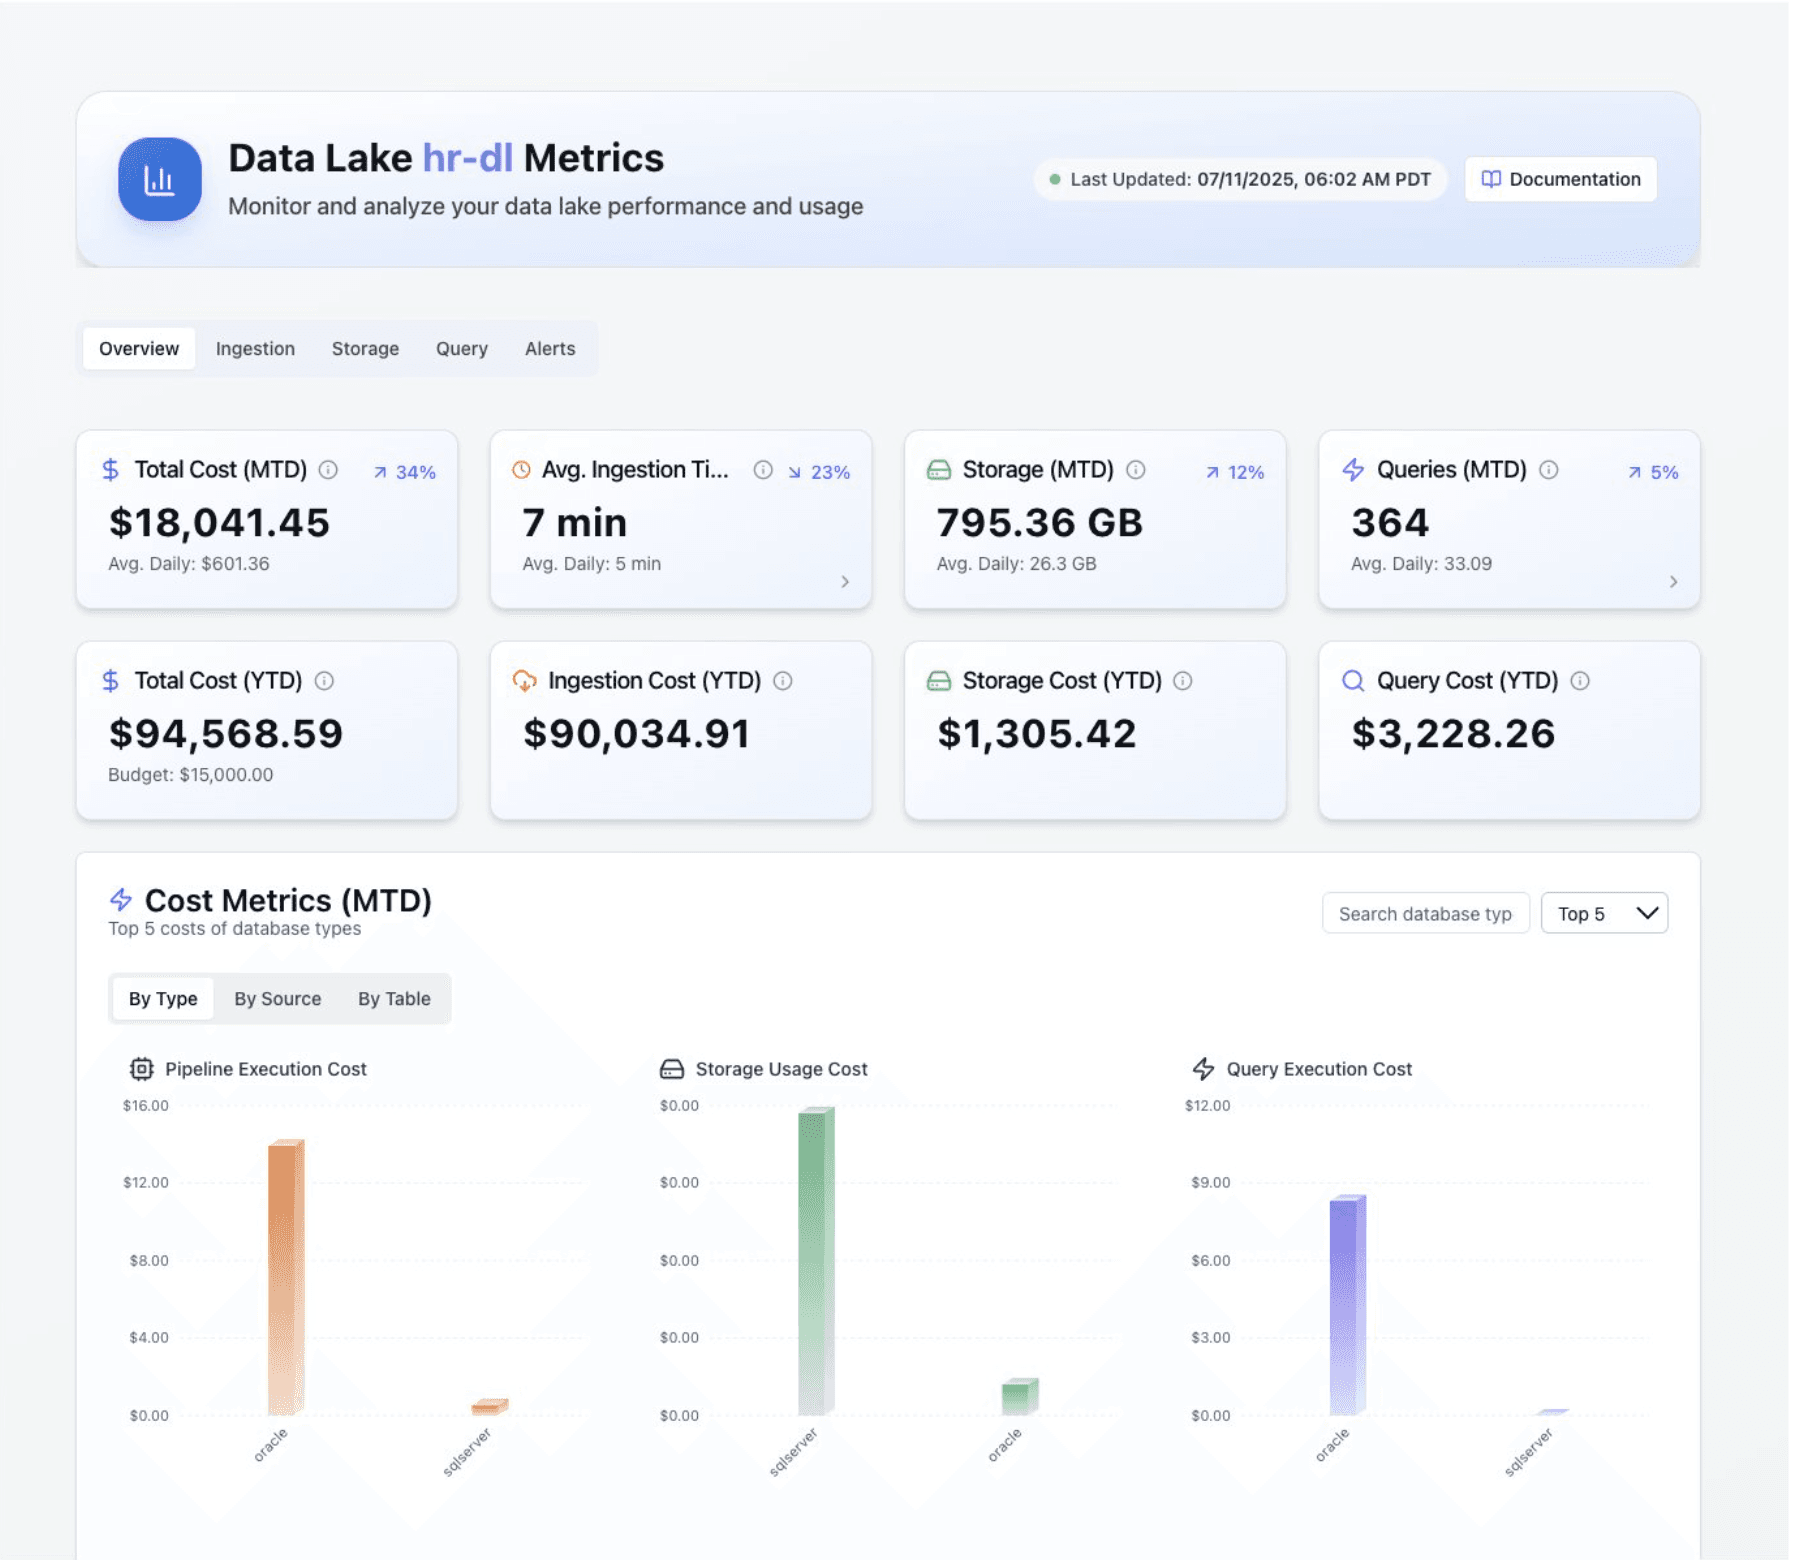This screenshot has width=1796, height=1560.
Task: Click info icon next to Total Cost (MTD)
Action: point(328,470)
